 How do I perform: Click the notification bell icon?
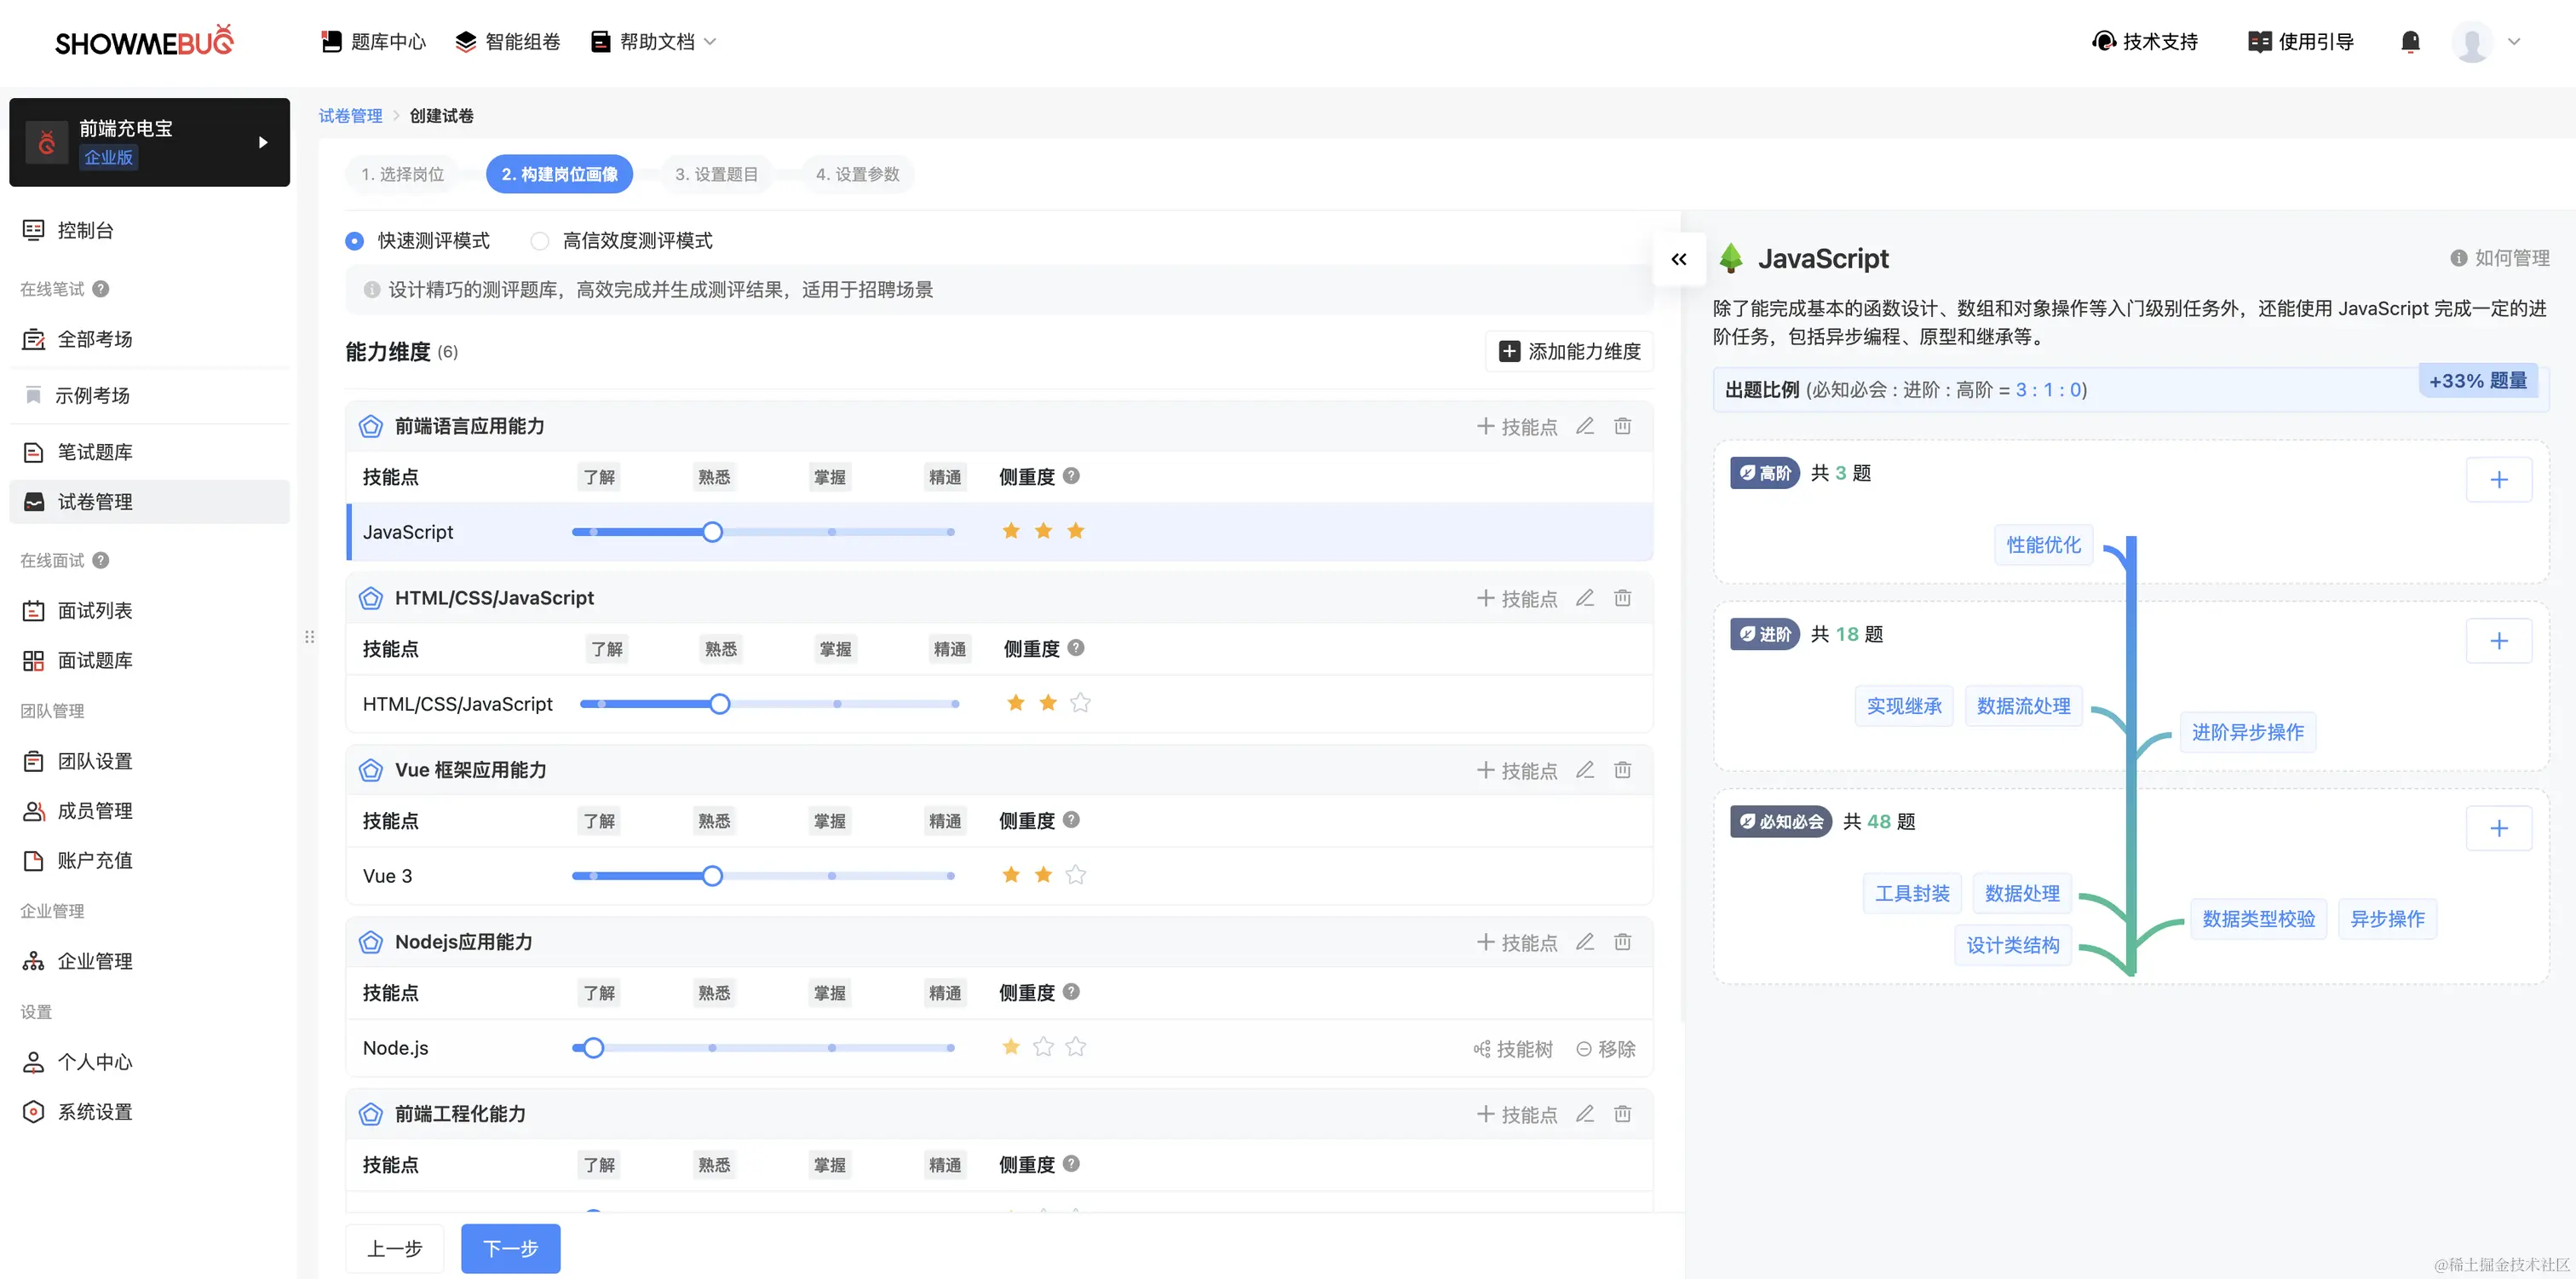(x=2410, y=42)
